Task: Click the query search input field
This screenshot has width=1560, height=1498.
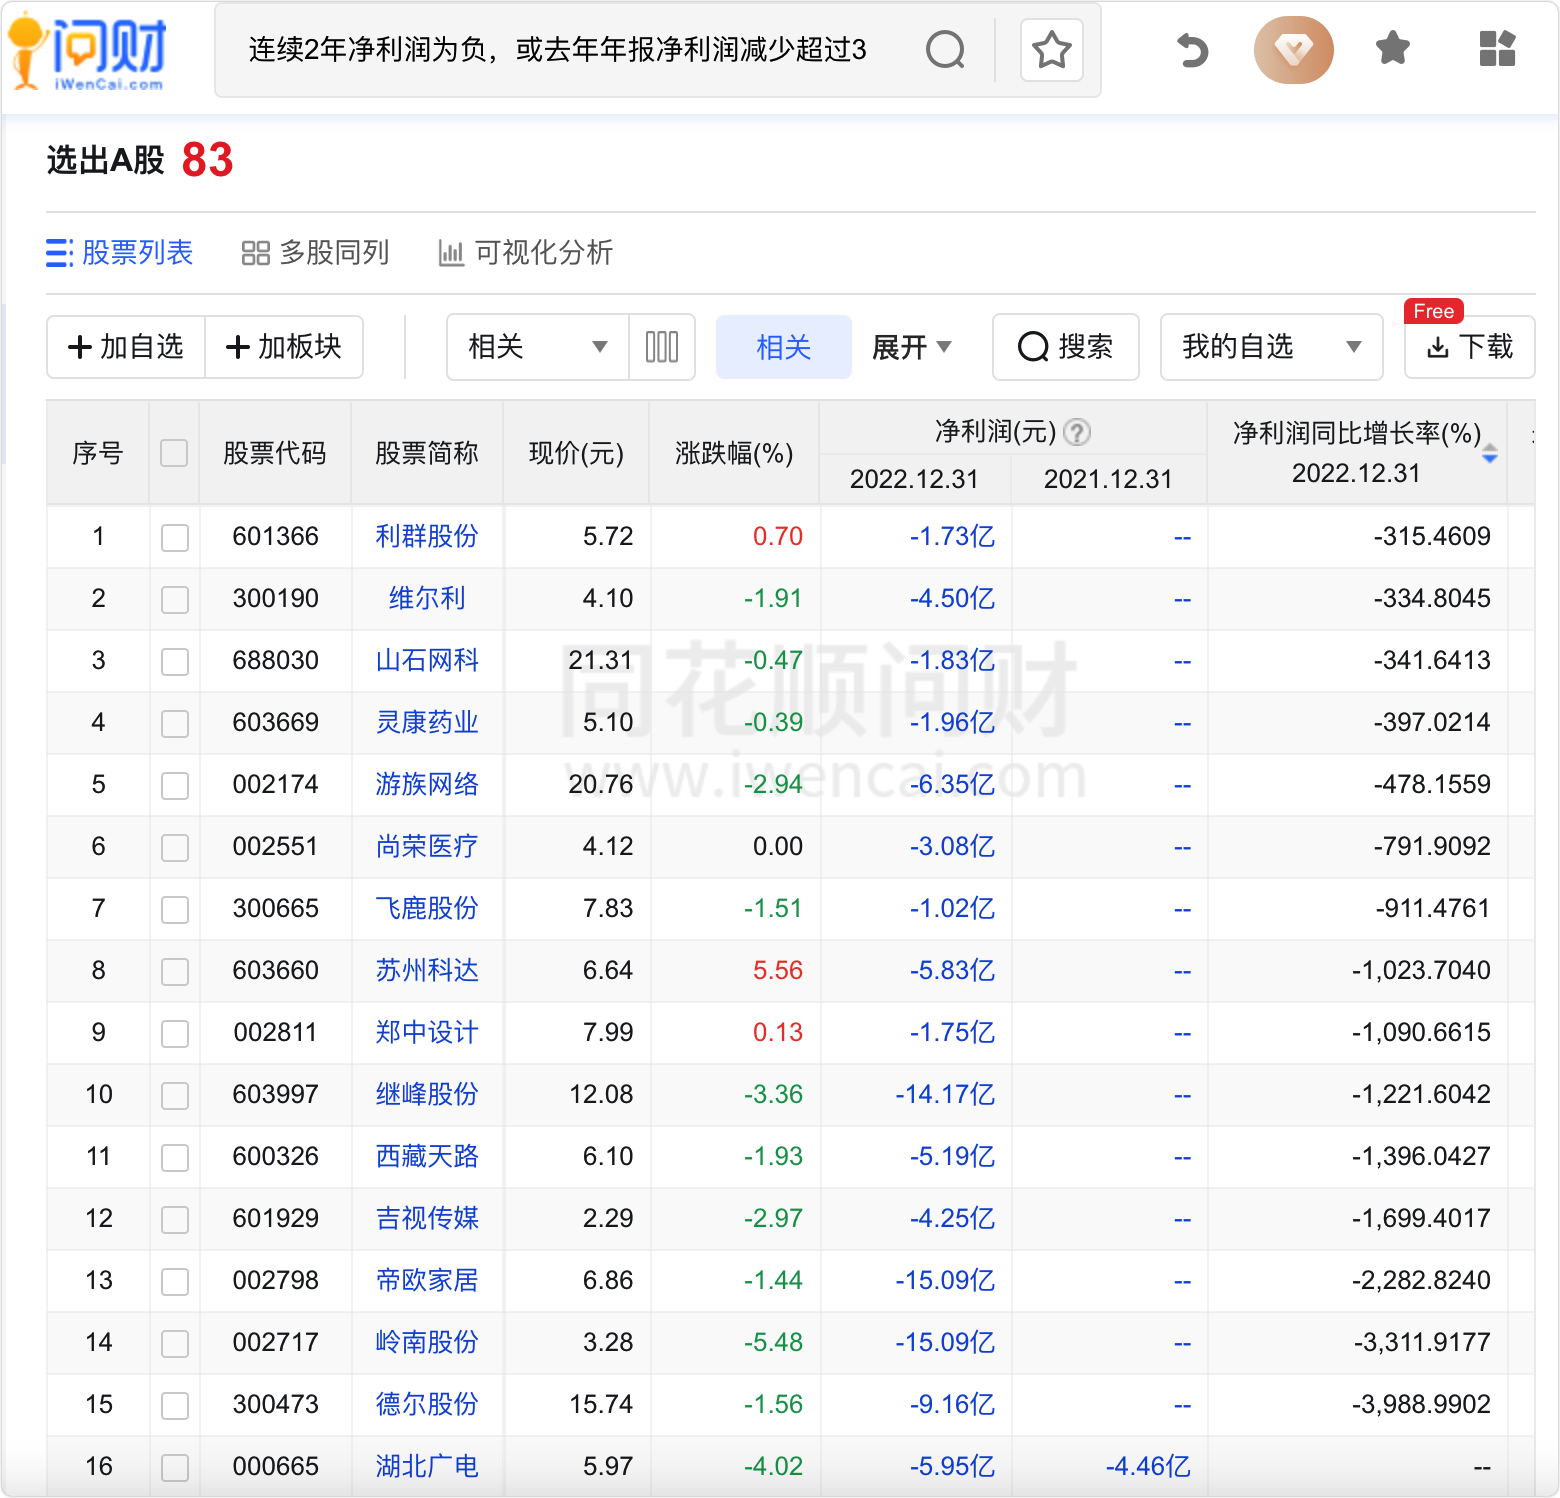Action: click(x=558, y=50)
